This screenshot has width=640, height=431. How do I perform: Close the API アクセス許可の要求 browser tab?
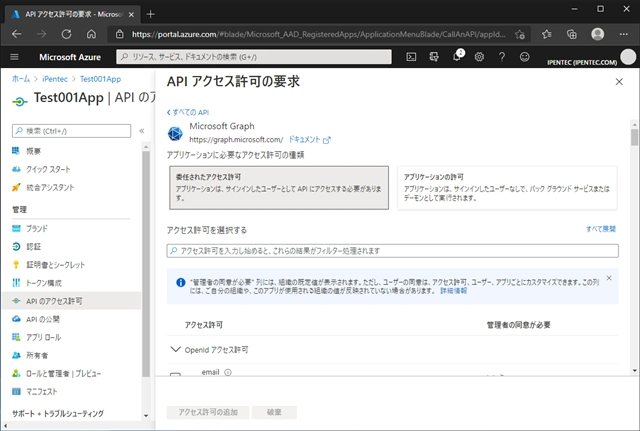[x=131, y=14]
